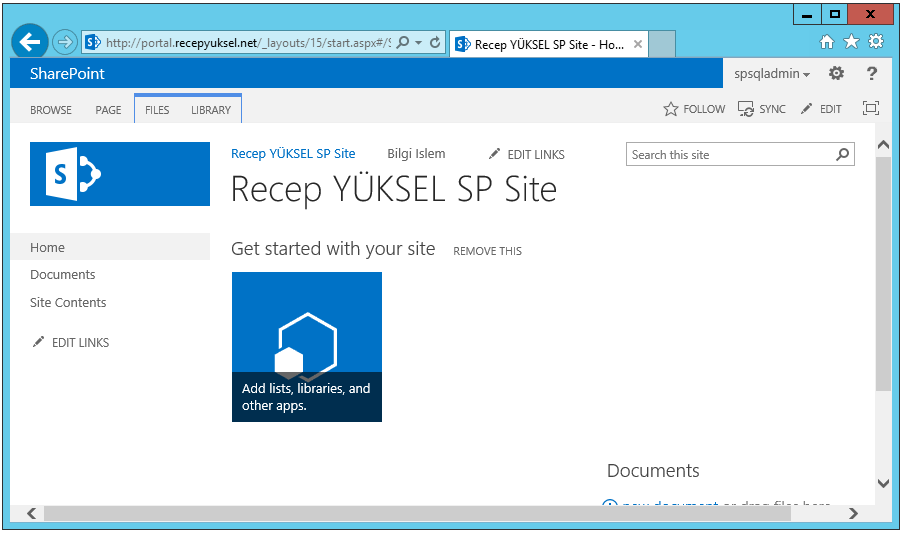
Task: Click vertical scrollbar down arrow
Action: click(883, 483)
